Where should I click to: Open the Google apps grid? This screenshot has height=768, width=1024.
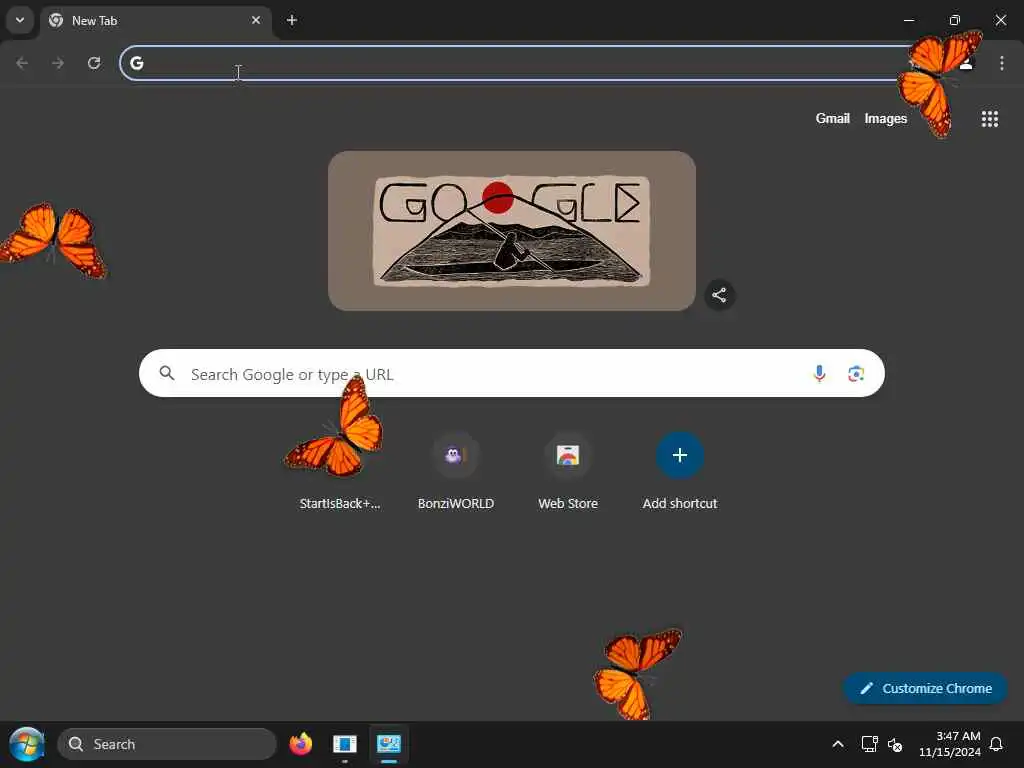[989, 118]
